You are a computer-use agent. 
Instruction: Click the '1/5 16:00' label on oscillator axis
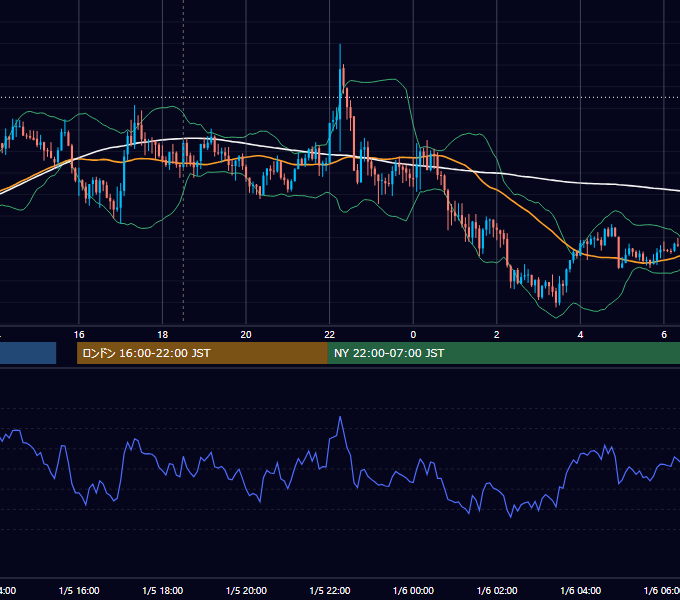tap(79, 590)
